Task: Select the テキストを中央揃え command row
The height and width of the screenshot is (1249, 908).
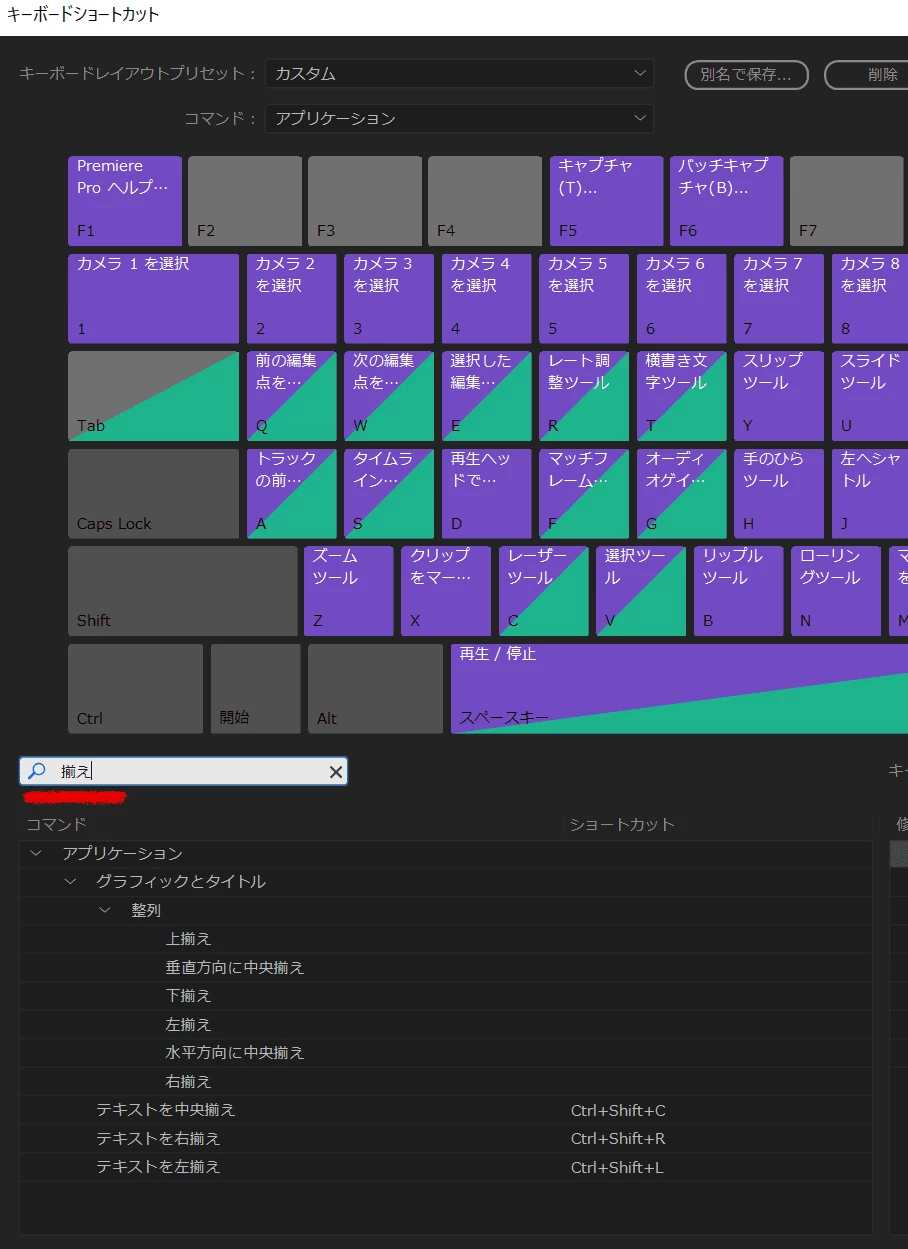Action: [446, 1110]
